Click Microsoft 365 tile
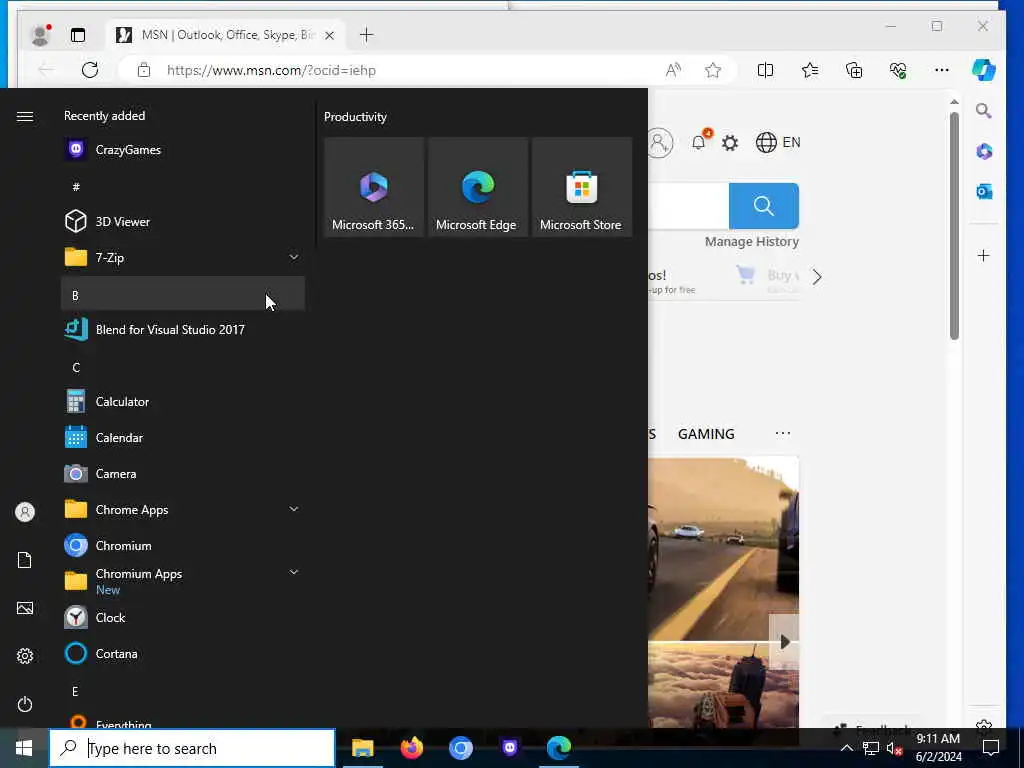This screenshot has height=768, width=1024. [374, 187]
